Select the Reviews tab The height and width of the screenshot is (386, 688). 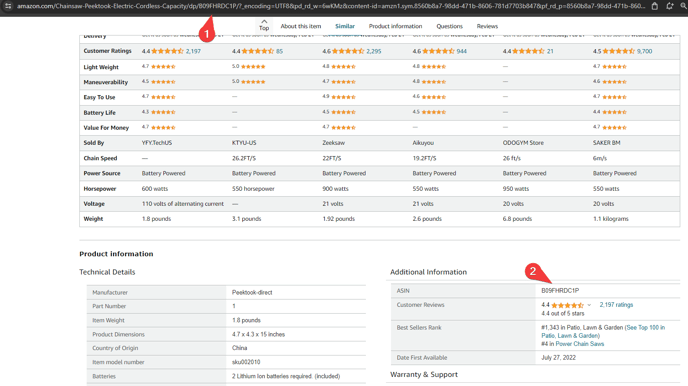click(487, 26)
